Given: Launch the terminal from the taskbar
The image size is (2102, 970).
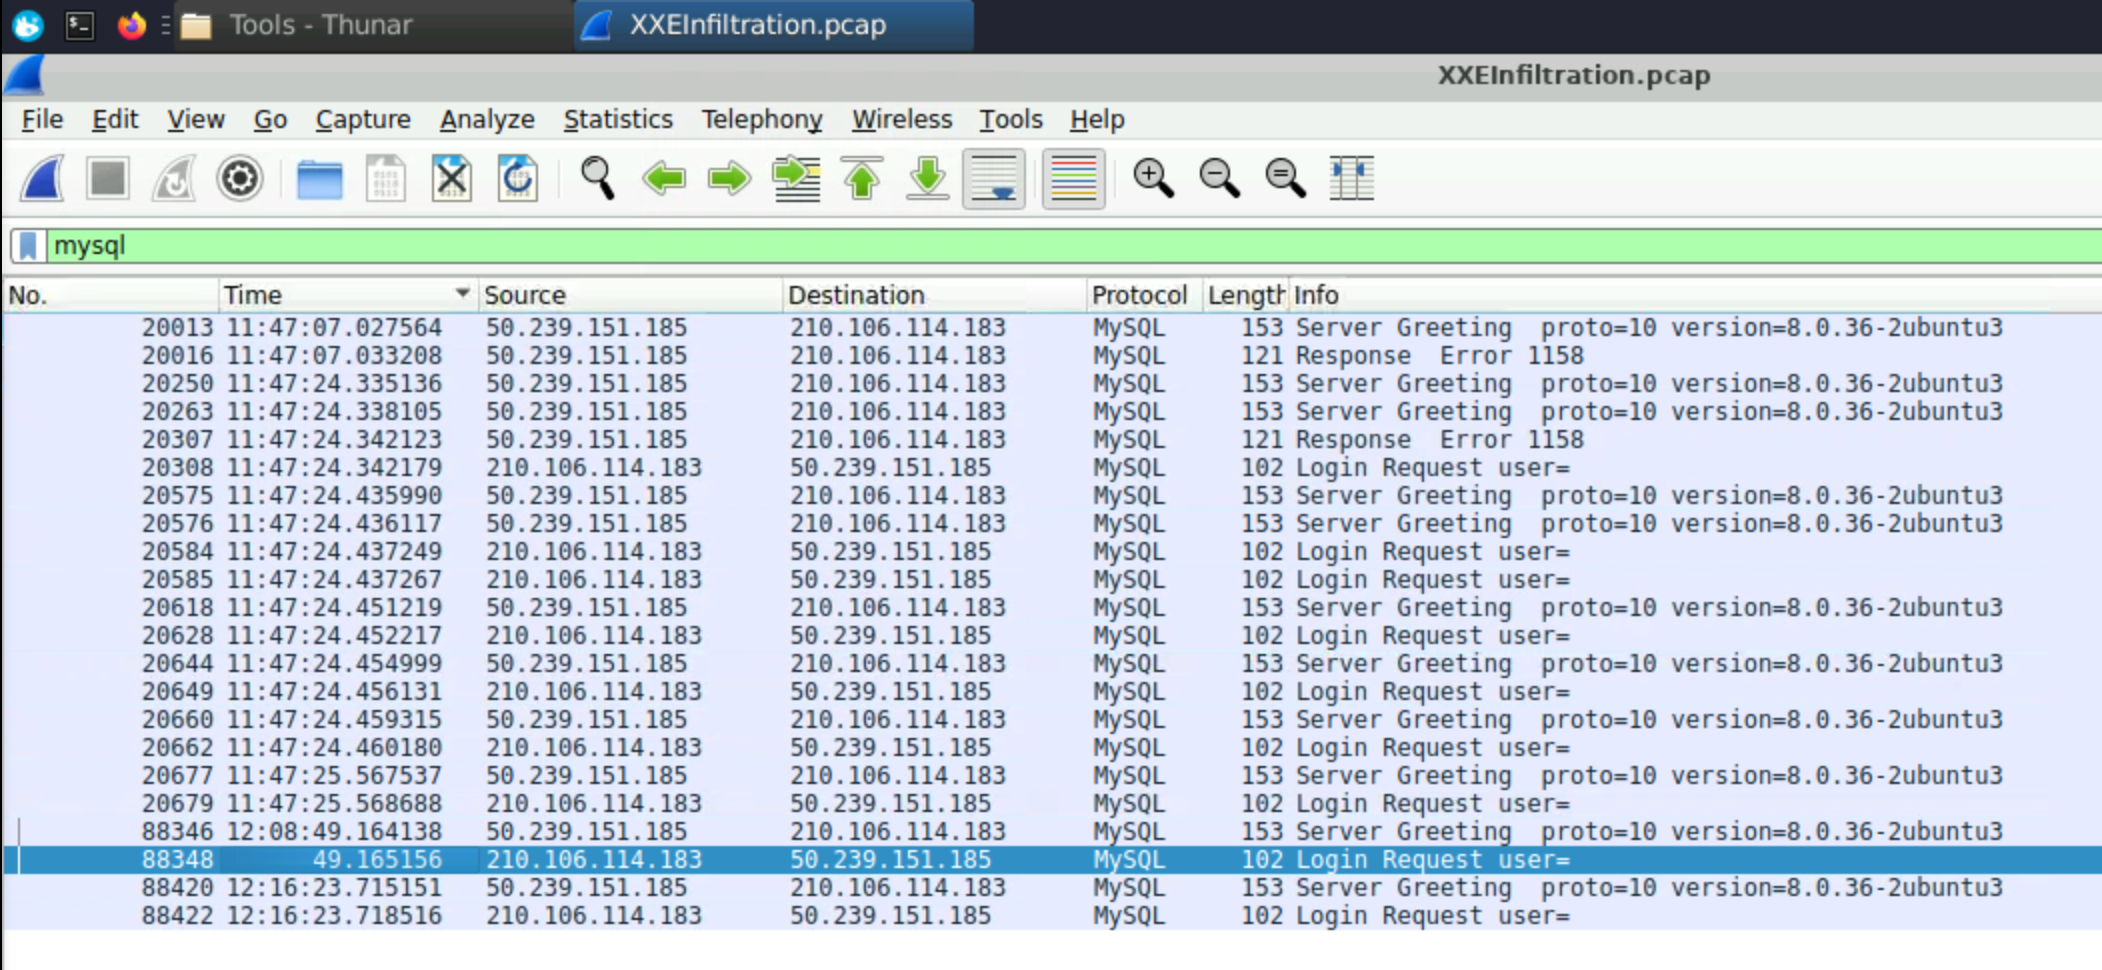Looking at the screenshot, I should 80,25.
